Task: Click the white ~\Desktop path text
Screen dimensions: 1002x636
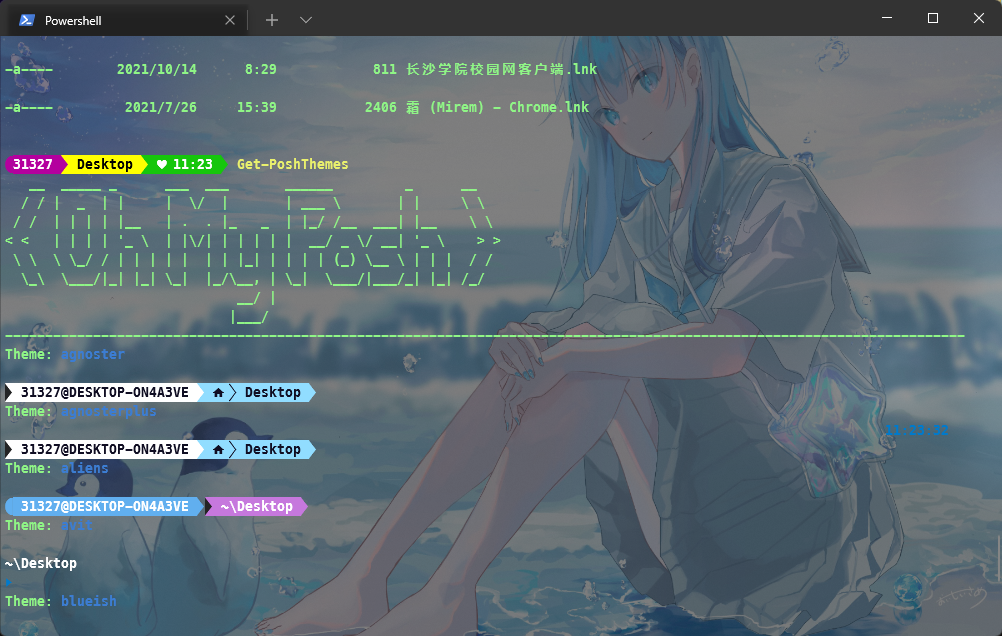Action: tap(41, 563)
